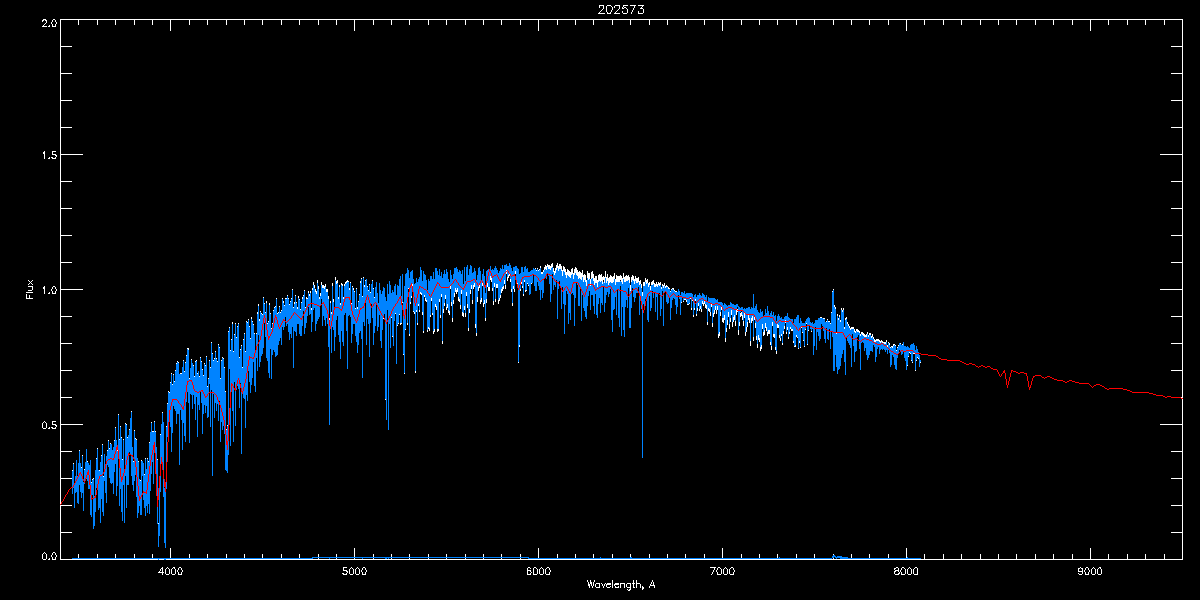The image size is (1200, 600).
Task: Select the 7000 x-axis tick label
Action: tap(722, 572)
